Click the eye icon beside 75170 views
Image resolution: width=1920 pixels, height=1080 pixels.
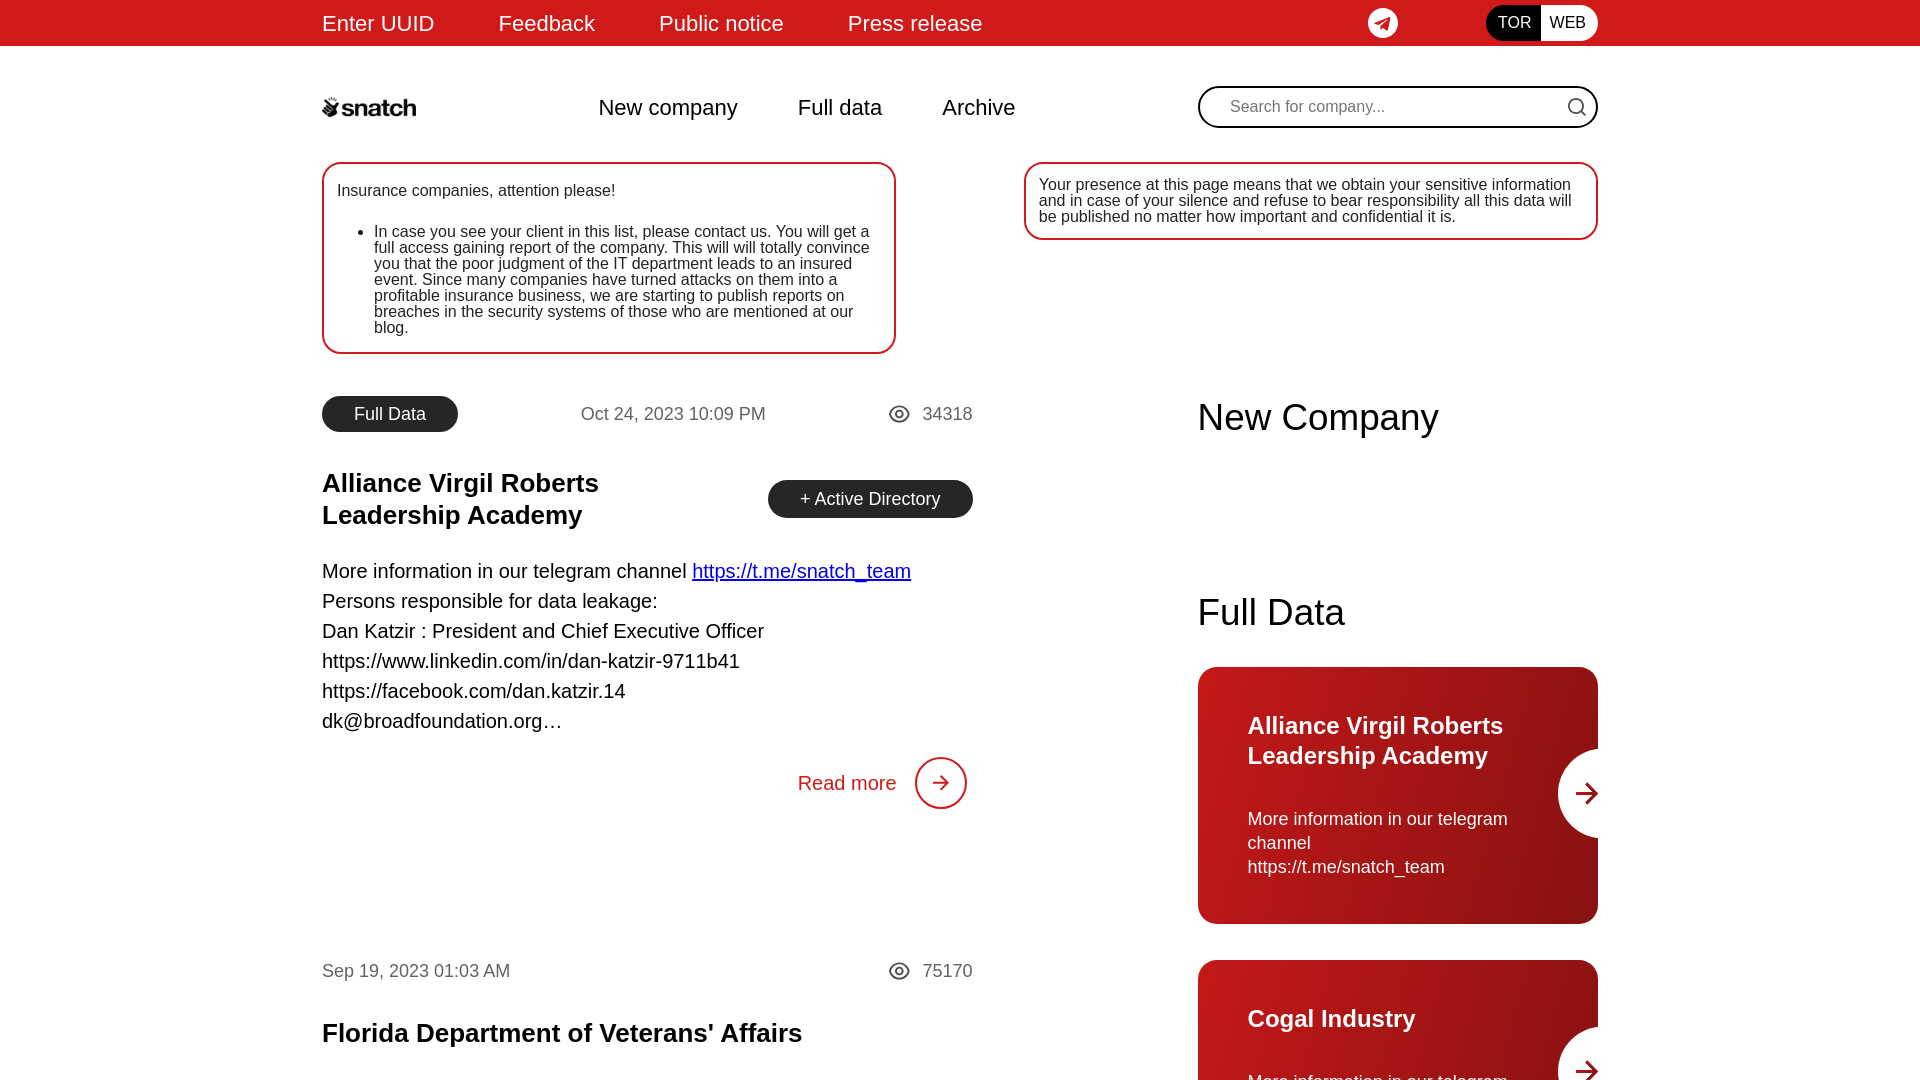pyautogui.click(x=899, y=971)
